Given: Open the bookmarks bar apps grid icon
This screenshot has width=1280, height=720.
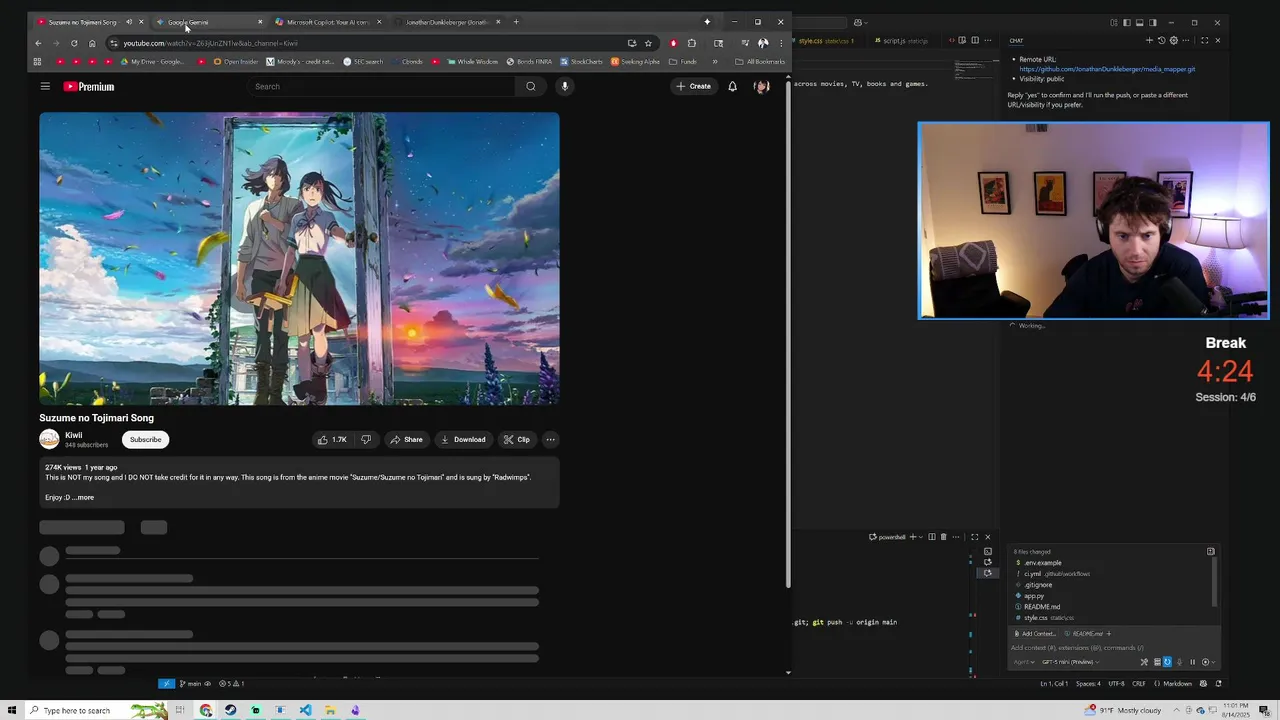Looking at the screenshot, I should click(37, 62).
